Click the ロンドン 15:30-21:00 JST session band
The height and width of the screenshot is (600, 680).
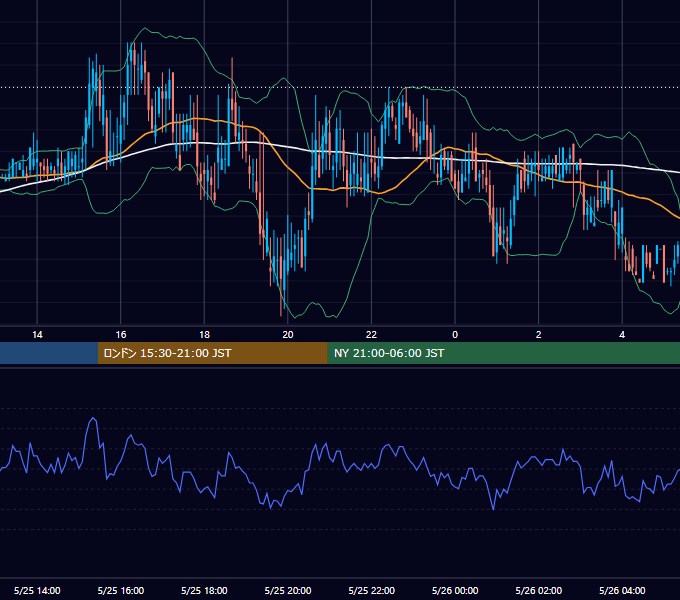point(212,353)
